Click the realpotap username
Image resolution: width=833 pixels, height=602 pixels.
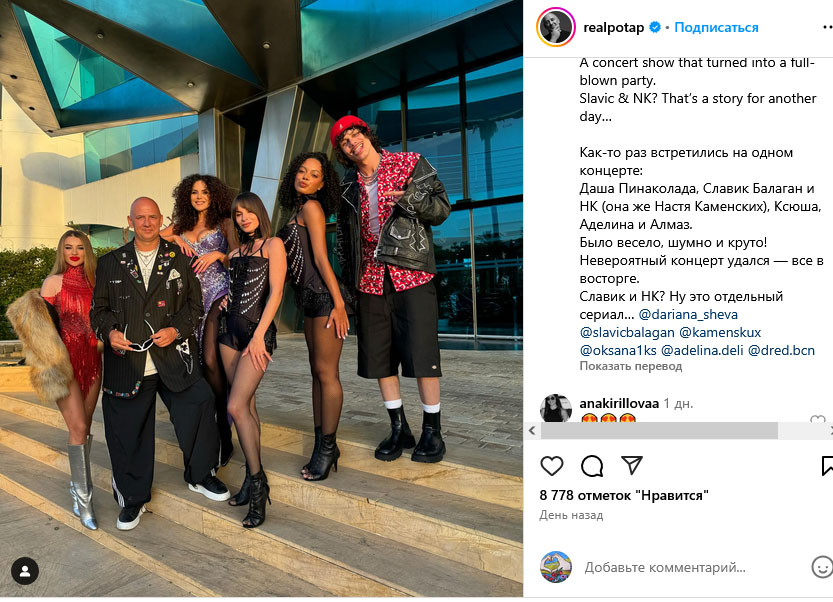[614, 27]
